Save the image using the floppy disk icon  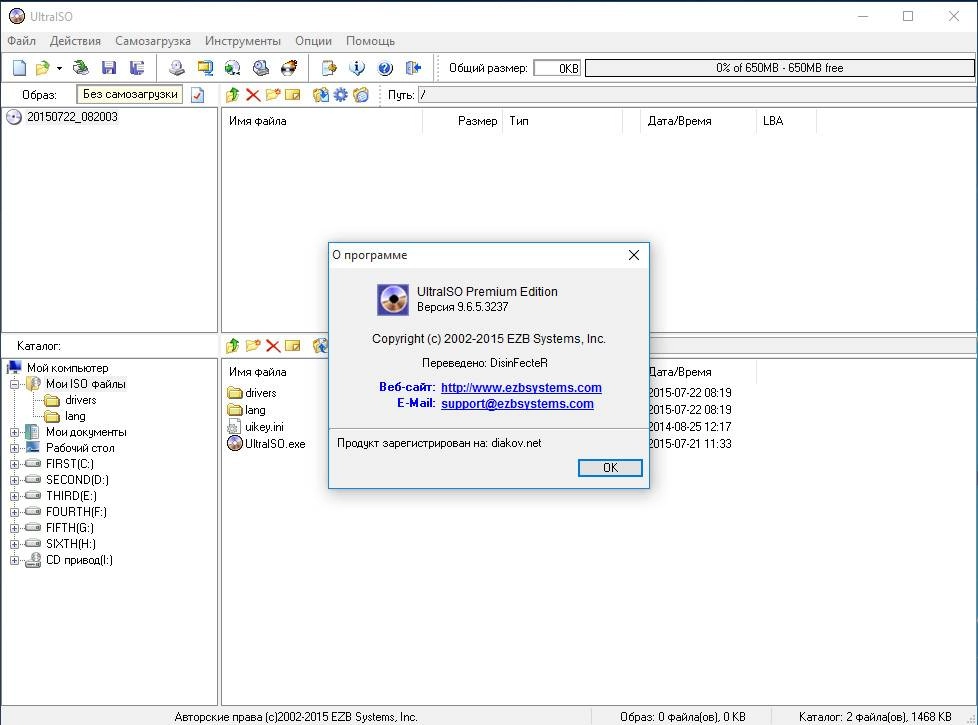[x=109, y=67]
